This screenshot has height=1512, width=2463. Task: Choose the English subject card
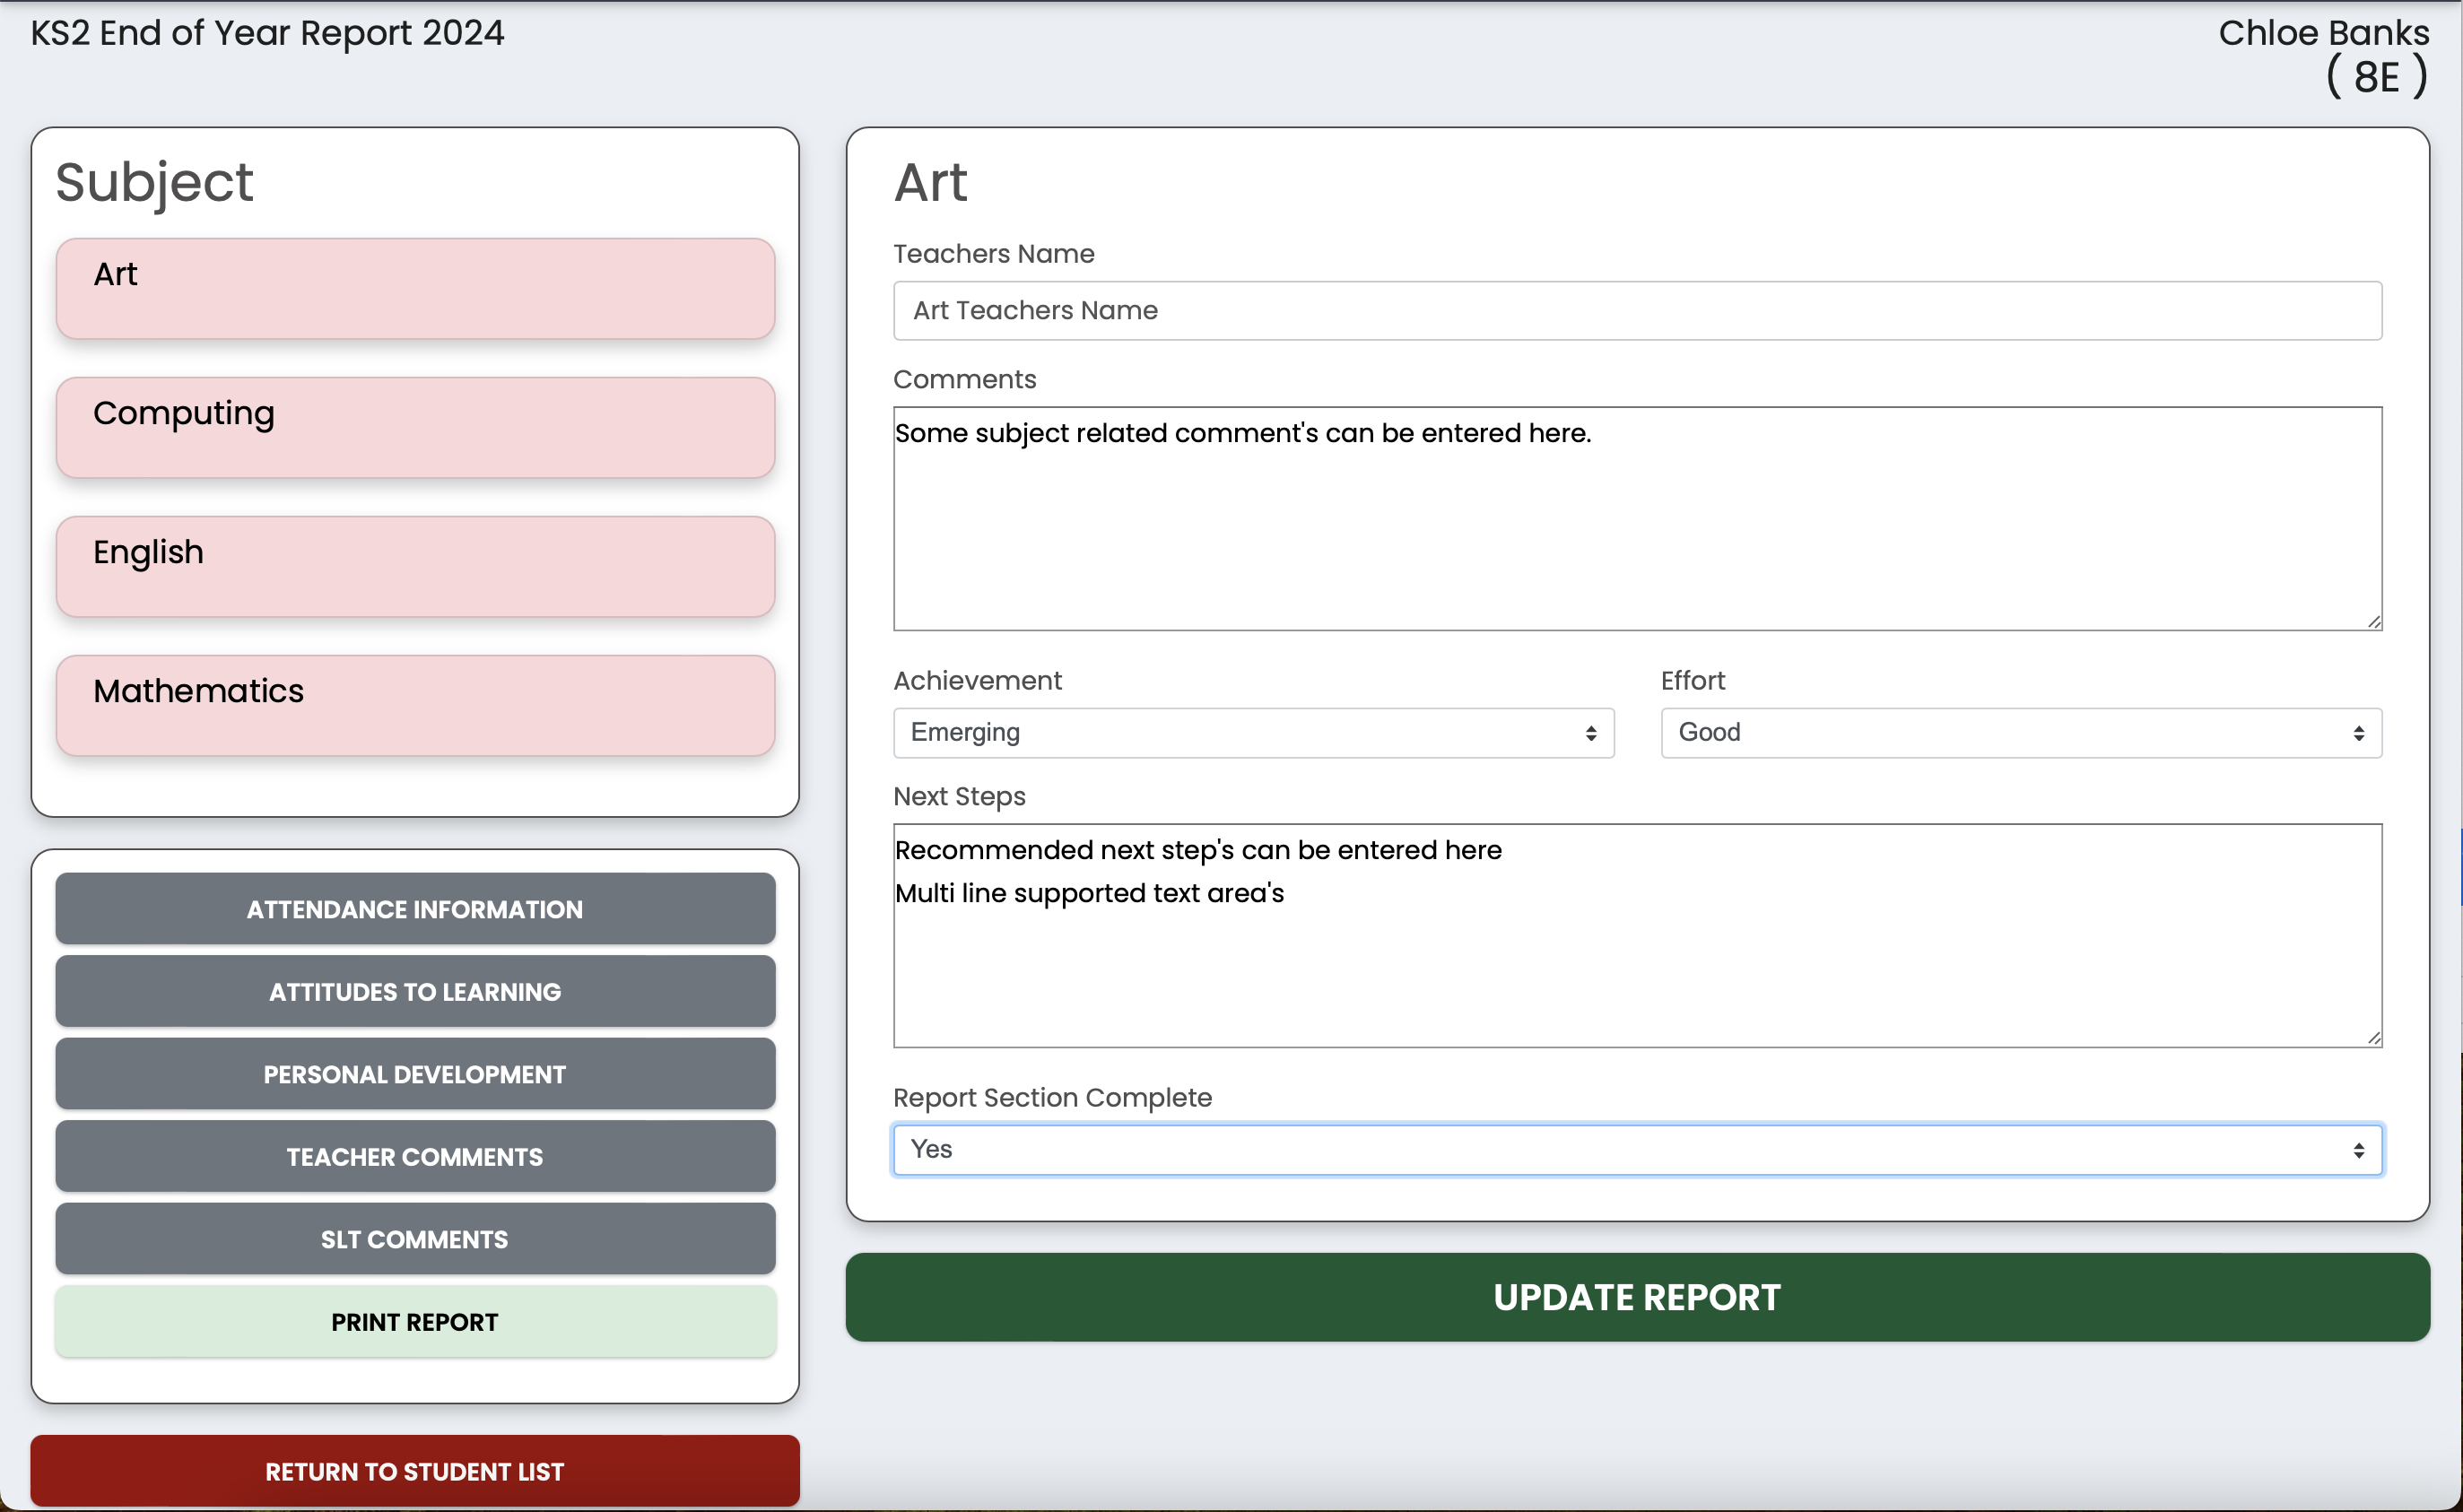coord(415,566)
